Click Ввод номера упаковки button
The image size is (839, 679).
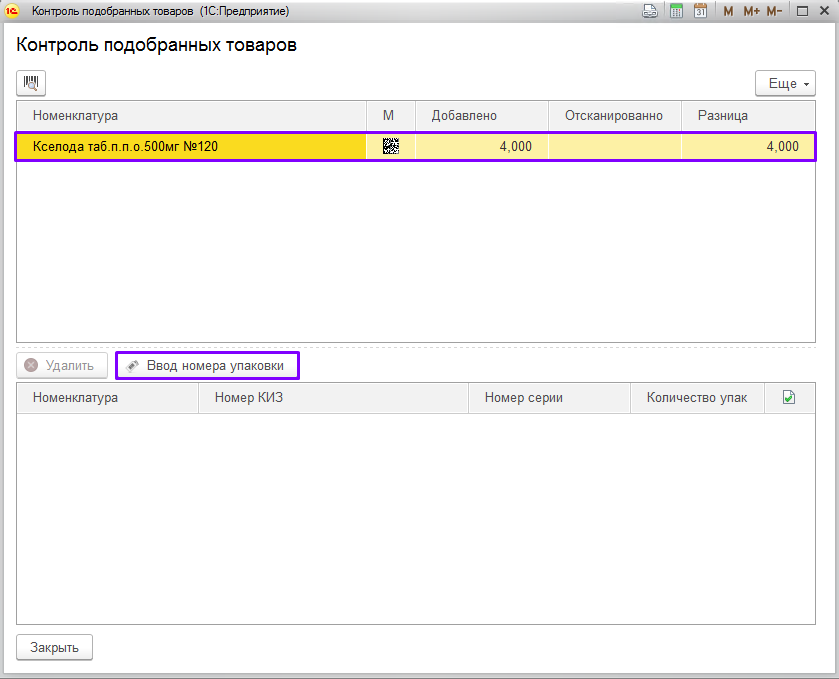click(207, 366)
